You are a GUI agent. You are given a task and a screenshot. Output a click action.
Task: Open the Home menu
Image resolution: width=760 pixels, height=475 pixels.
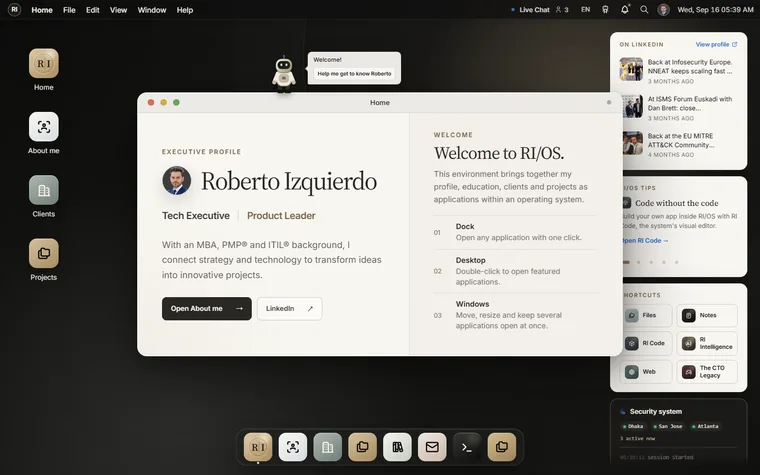click(x=42, y=10)
